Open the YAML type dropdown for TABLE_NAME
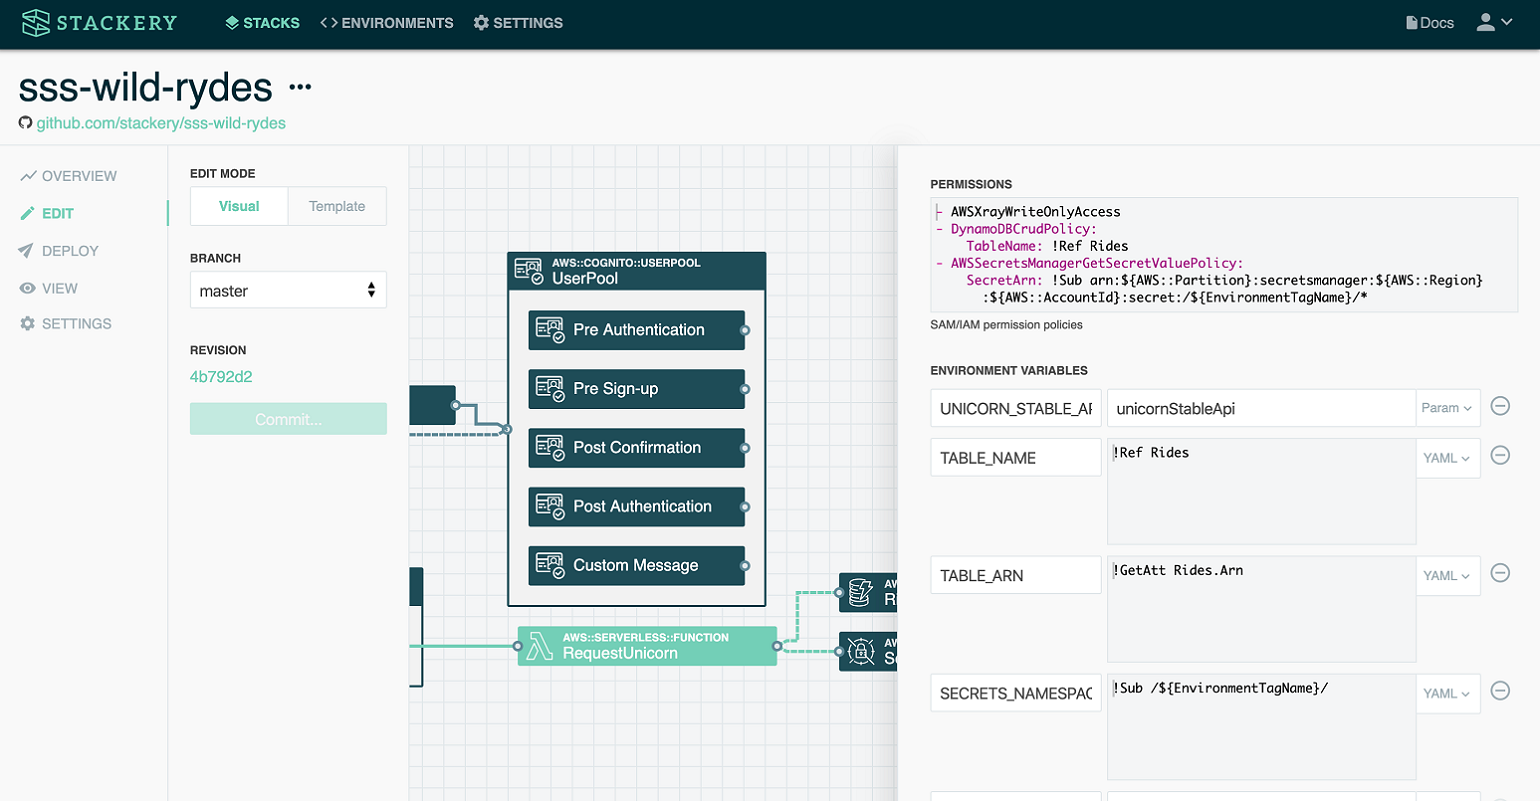 [1447, 457]
